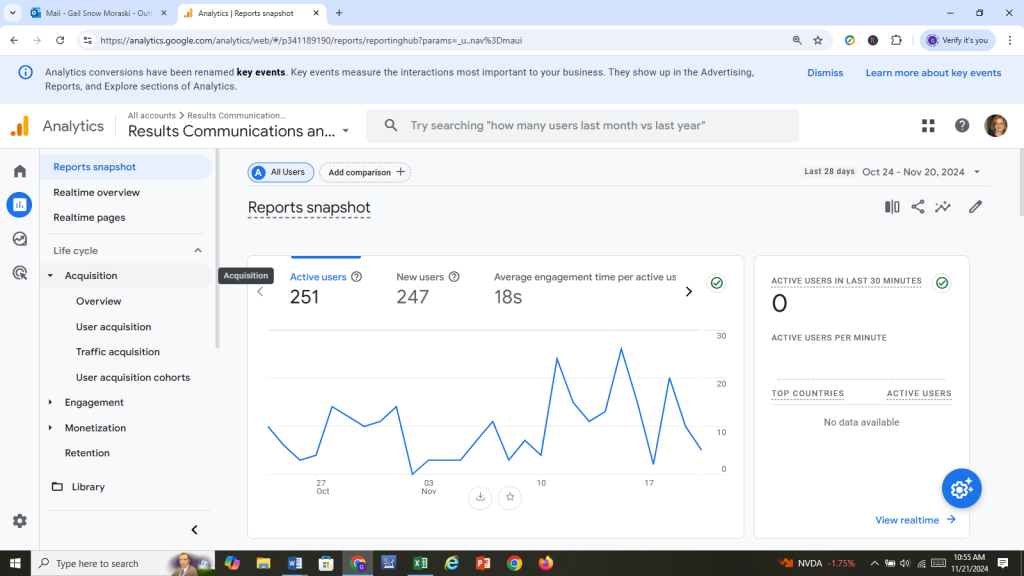Click green check icon on realtime card
This screenshot has height=576, width=1024.
click(942, 283)
